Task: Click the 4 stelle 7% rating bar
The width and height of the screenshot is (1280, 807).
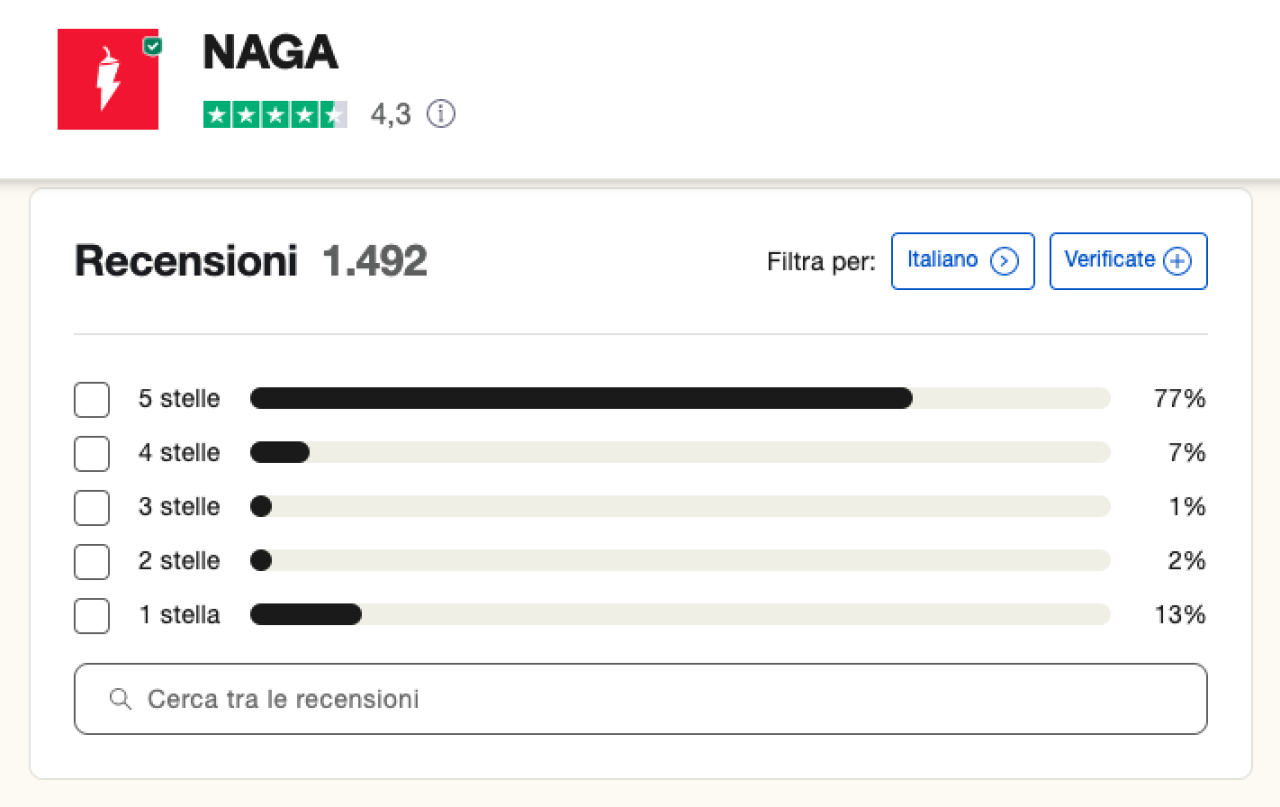Action: pos(680,453)
